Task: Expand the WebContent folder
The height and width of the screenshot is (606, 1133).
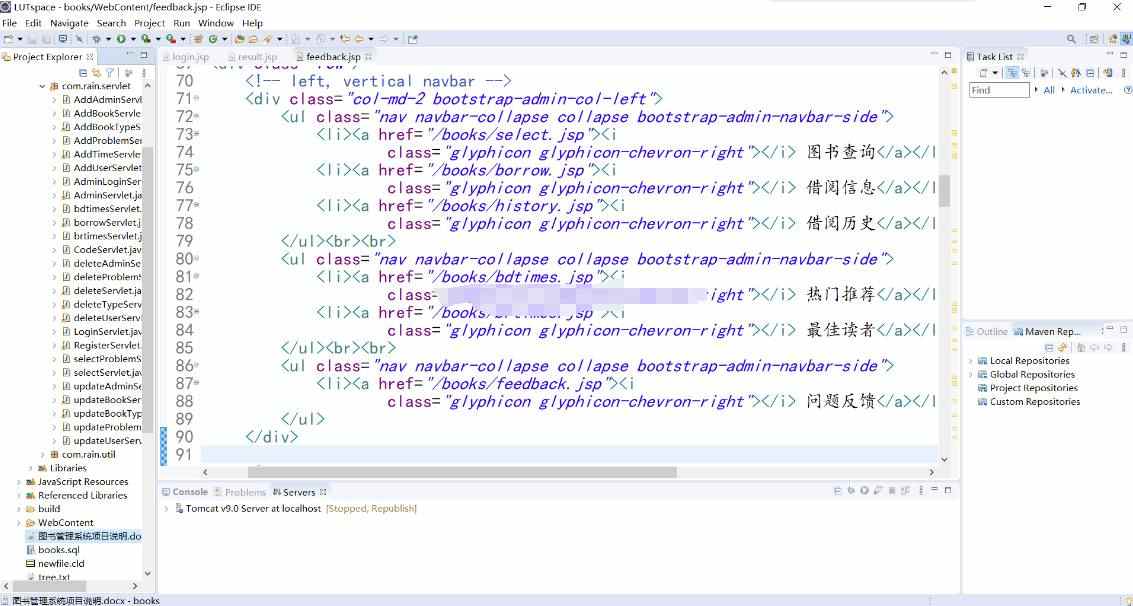Action: (18, 522)
